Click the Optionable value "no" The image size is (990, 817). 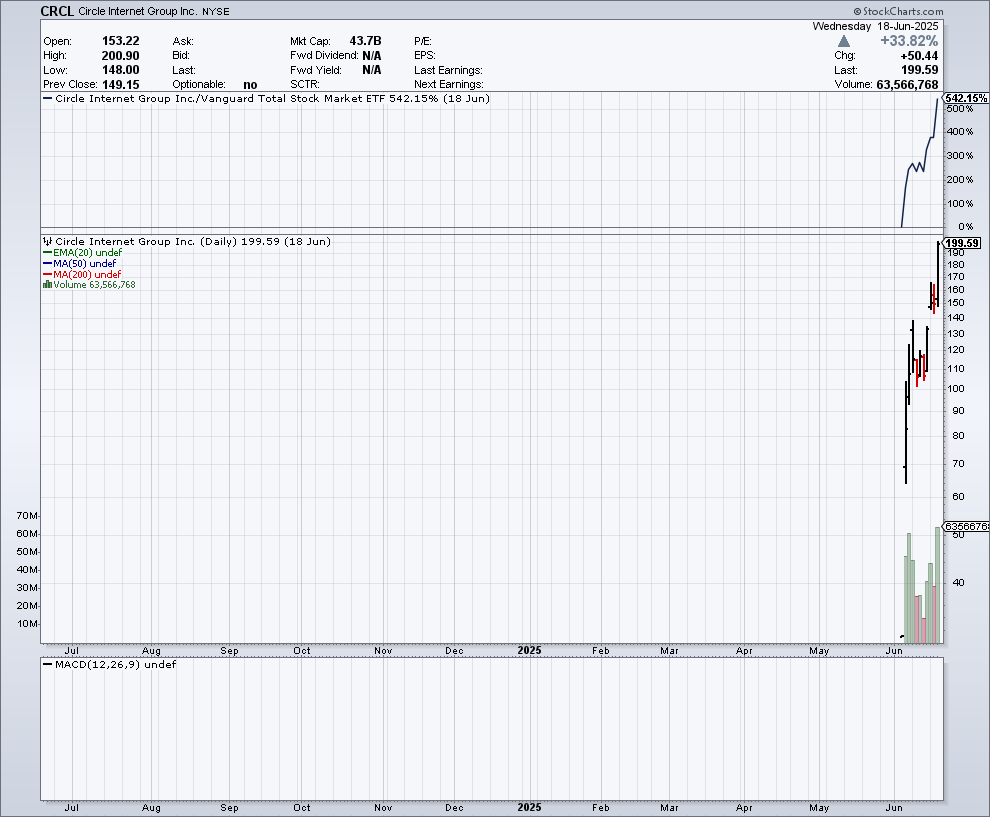pyautogui.click(x=251, y=85)
